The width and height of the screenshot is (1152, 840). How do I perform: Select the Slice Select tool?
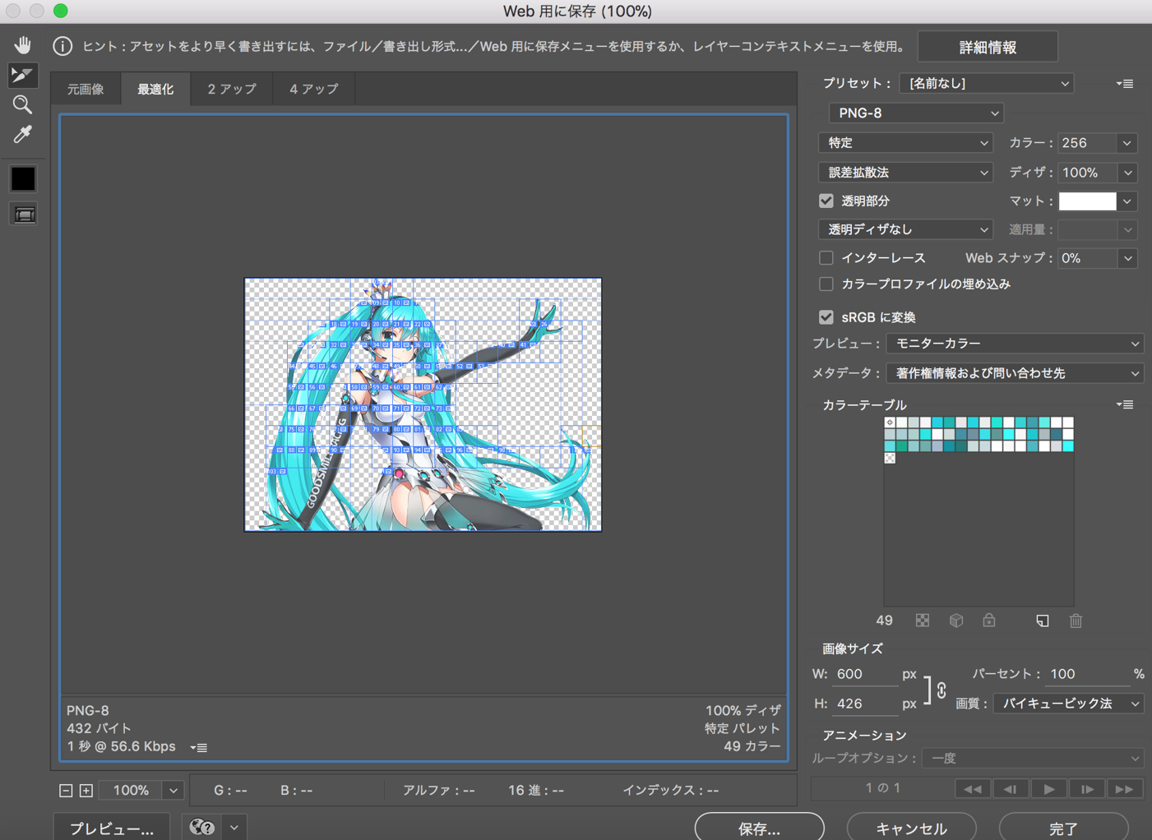(23, 75)
